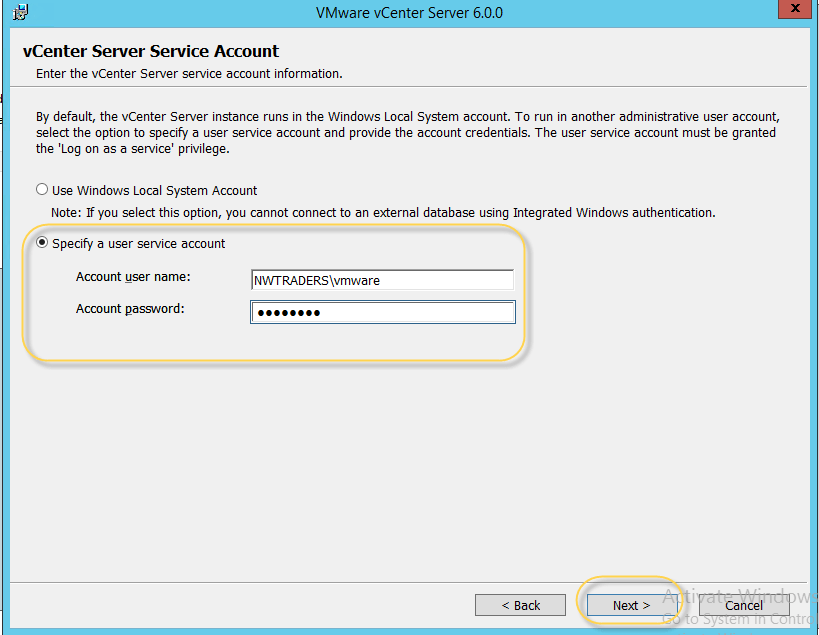The height and width of the screenshot is (635, 819).
Task: Click the 'Account password:' label
Action: point(130,309)
